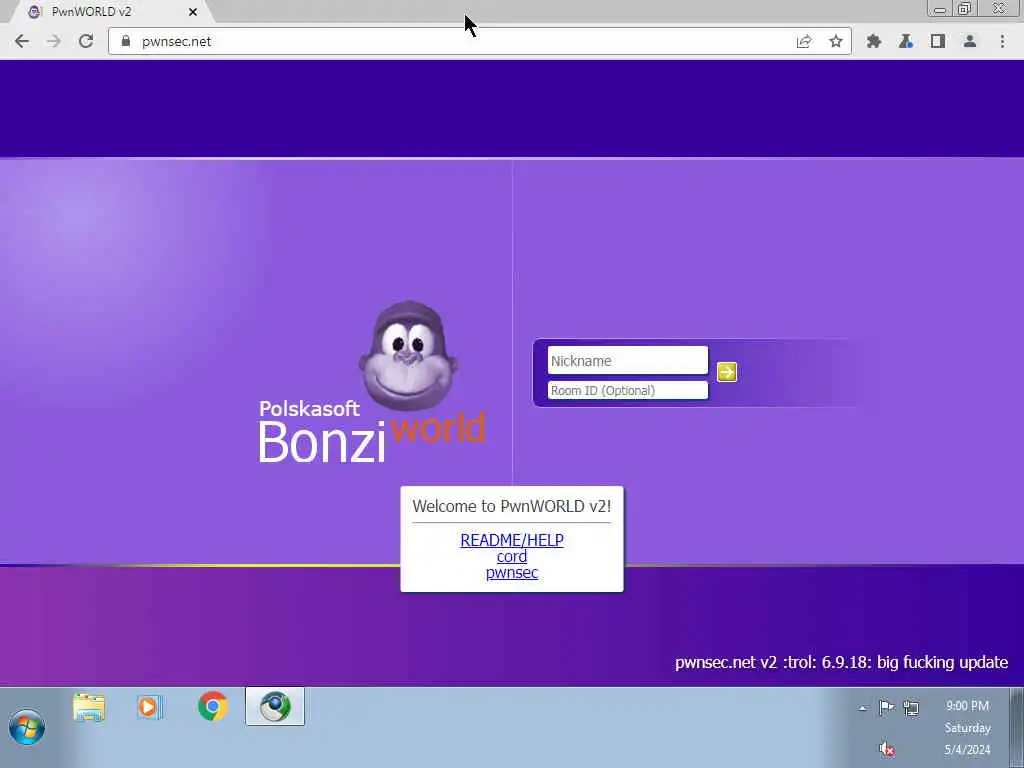This screenshot has width=1024, height=768.
Task: Open the Chrome three-dot menu
Action: coord(1002,41)
